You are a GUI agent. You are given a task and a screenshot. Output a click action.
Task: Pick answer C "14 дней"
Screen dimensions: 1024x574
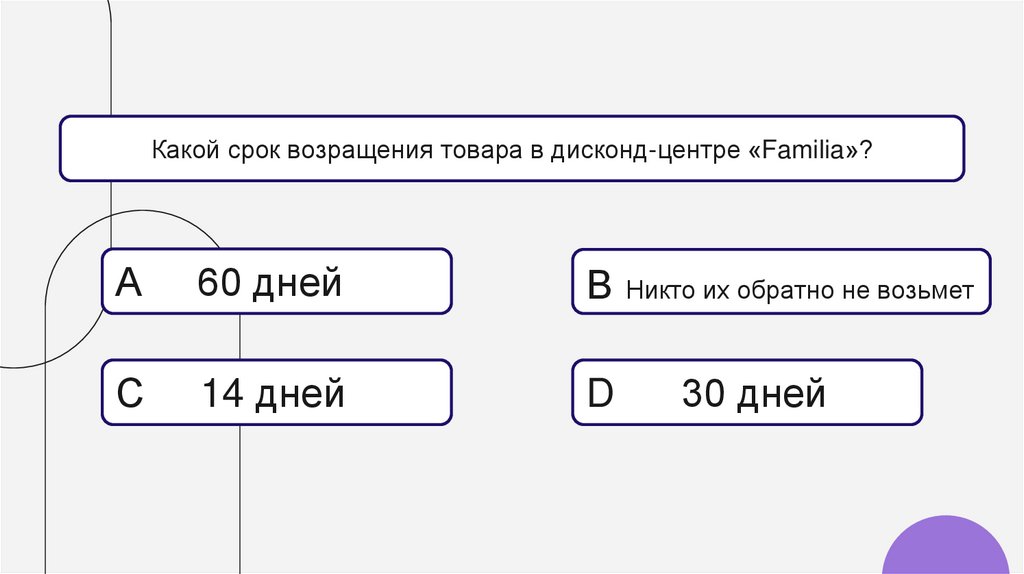(x=277, y=393)
